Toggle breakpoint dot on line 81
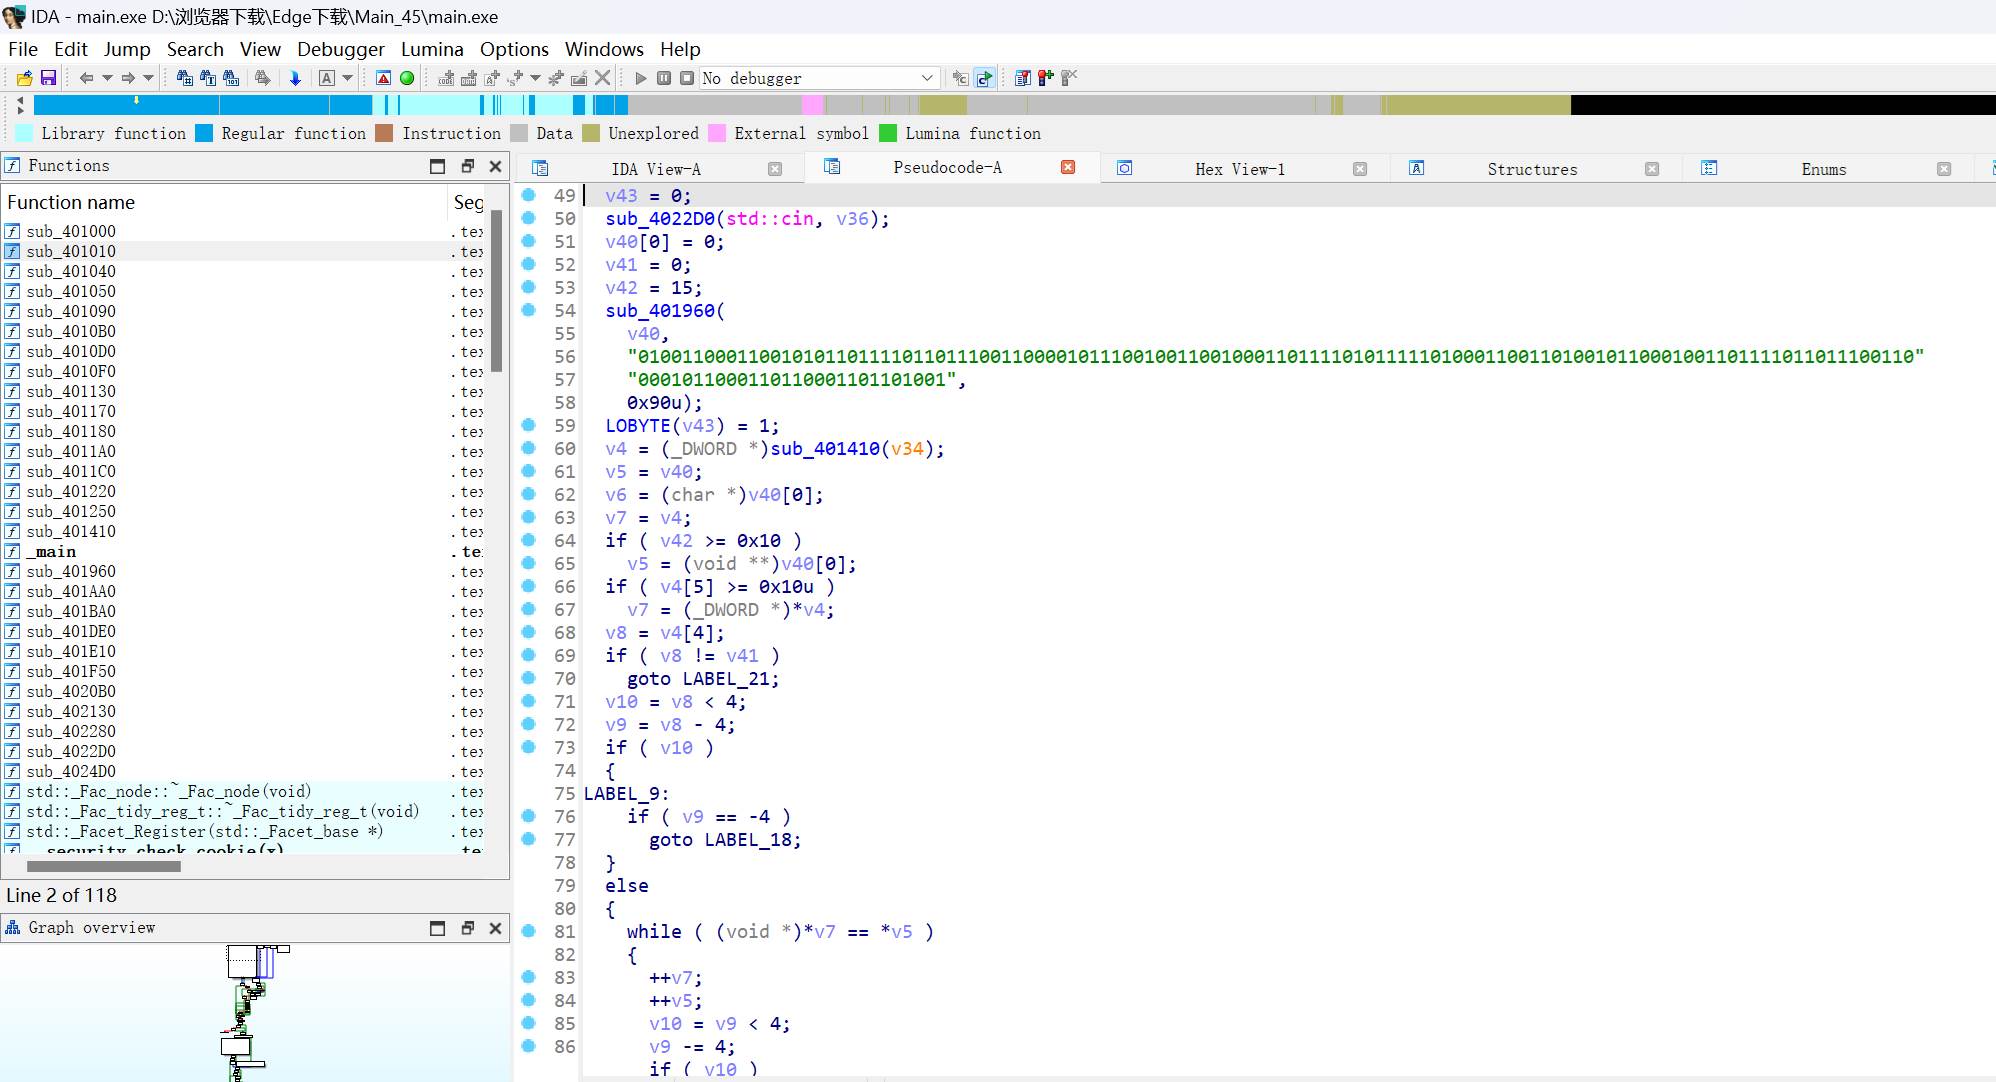 pyautogui.click(x=529, y=931)
